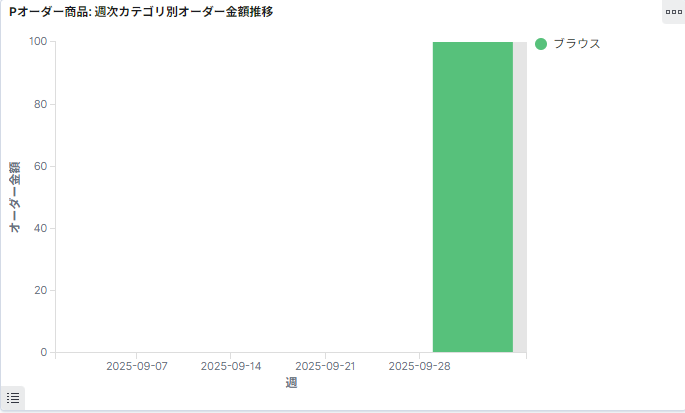685x413 pixels.
Task: Click the 2025-09-07 x-axis label
Action: tap(137, 367)
